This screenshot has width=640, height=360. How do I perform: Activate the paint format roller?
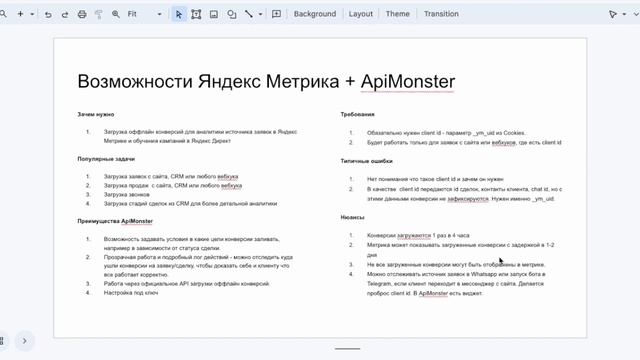click(99, 14)
